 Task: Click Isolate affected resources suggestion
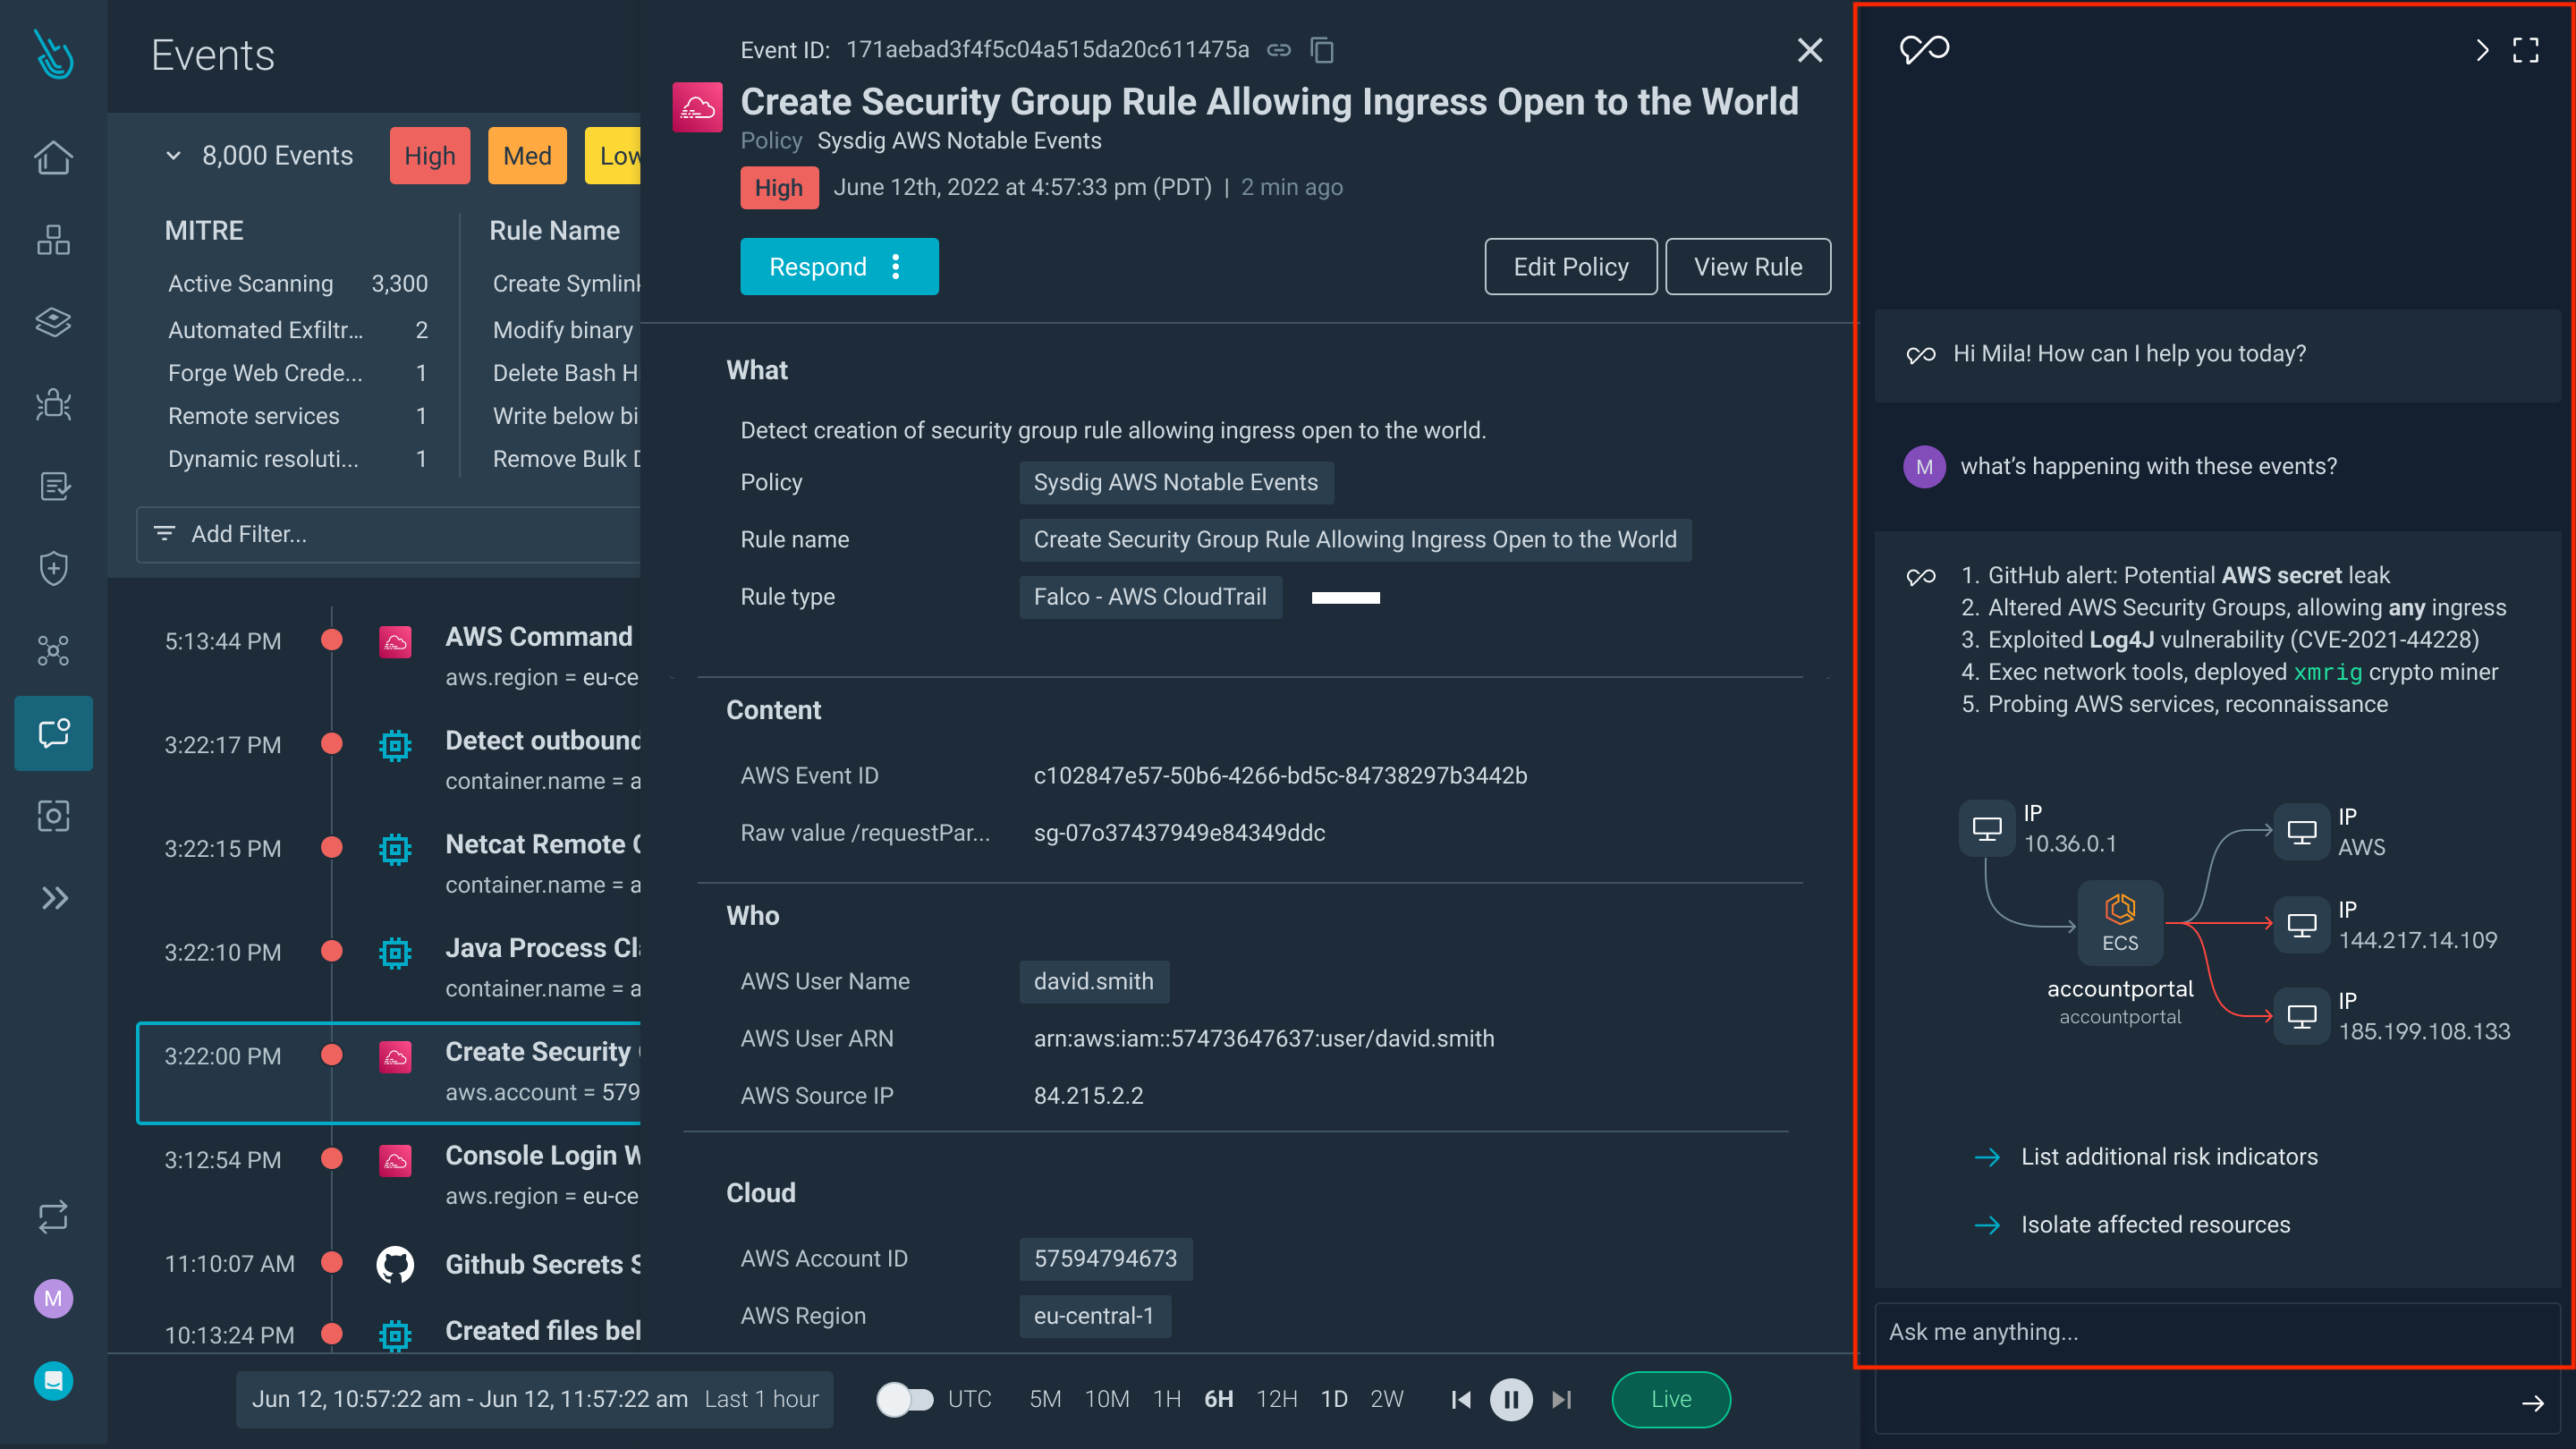(2154, 1224)
